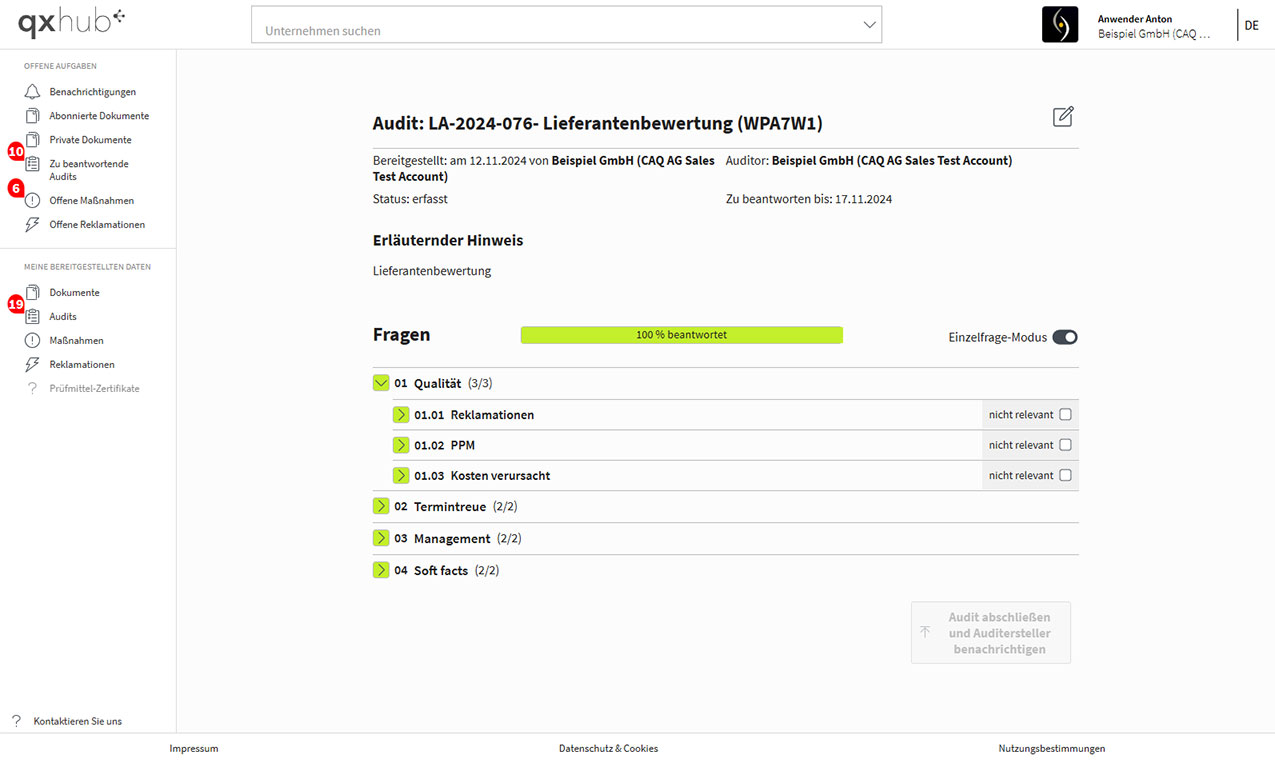
Task: Check nicht relevant for 01.02 PPM
Action: tap(1065, 445)
